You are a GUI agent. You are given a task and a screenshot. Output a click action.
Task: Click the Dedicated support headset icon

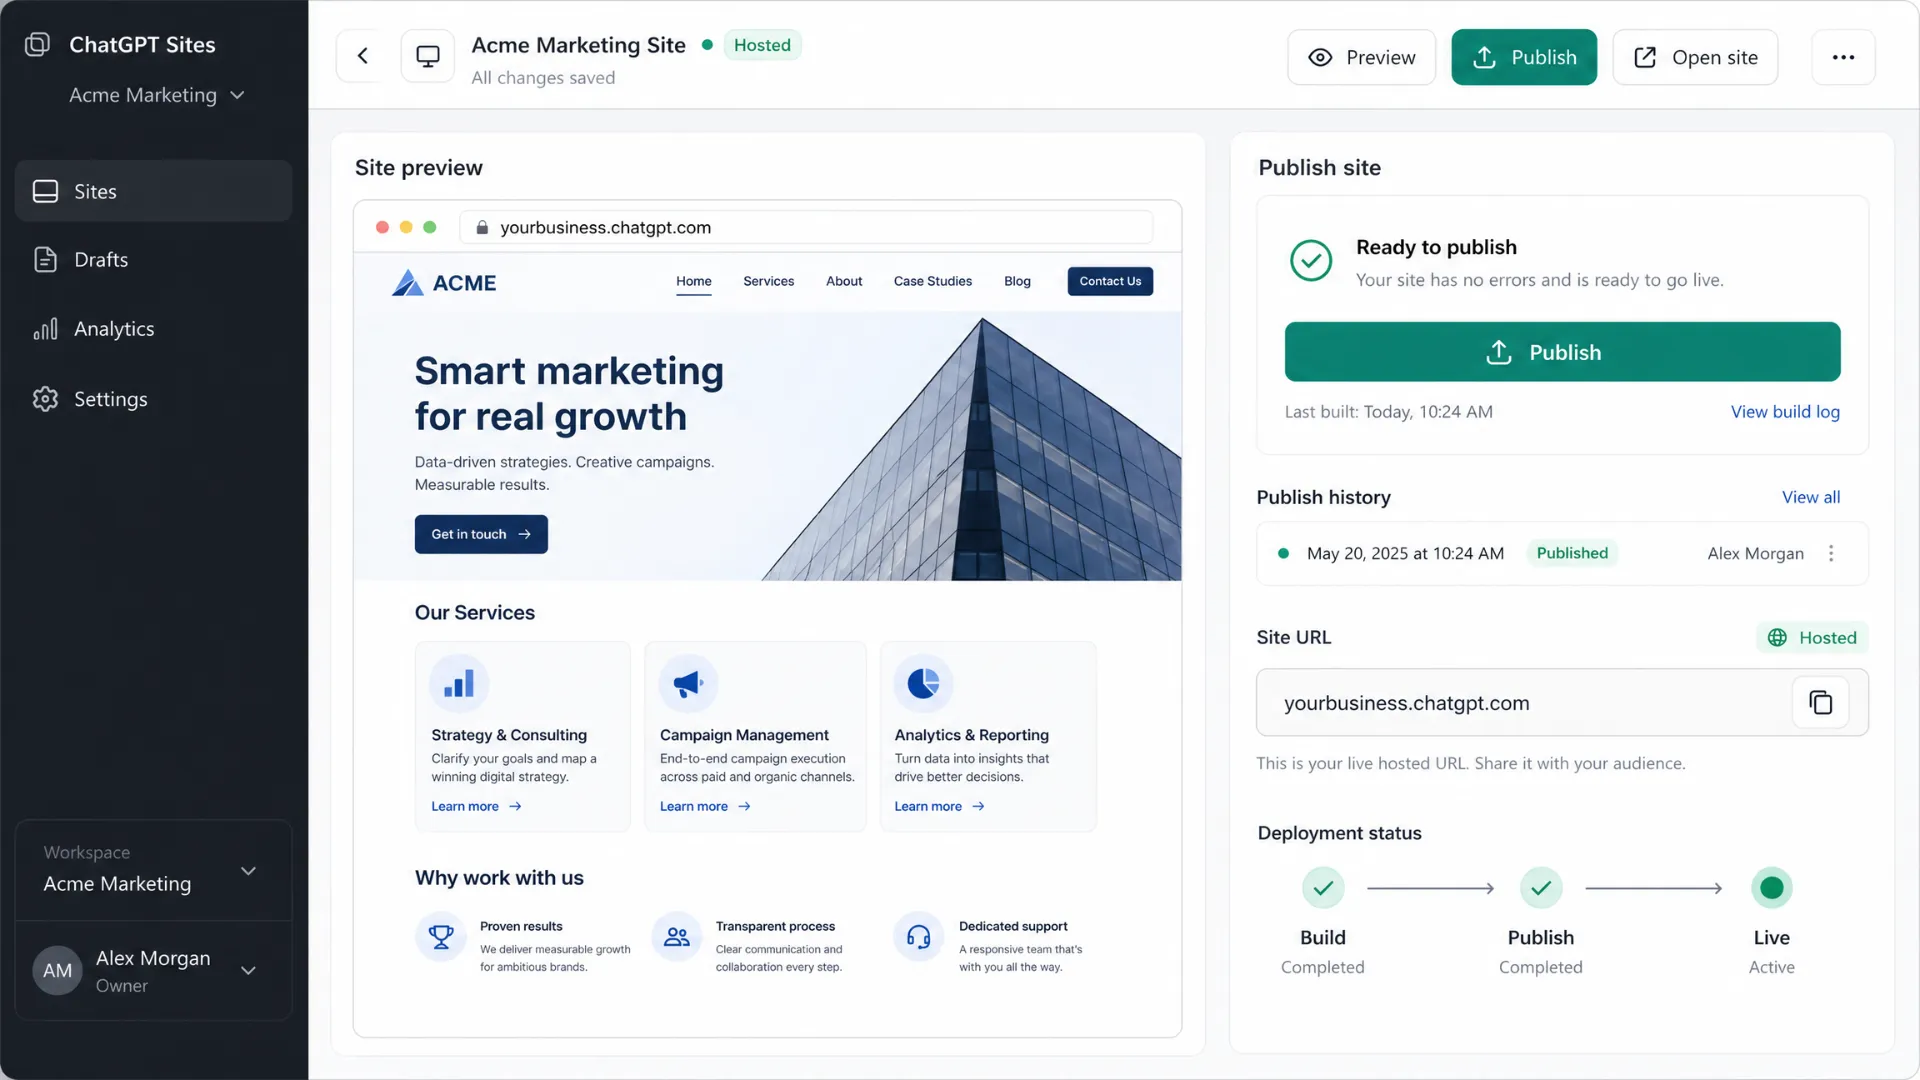click(x=918, y=937)
